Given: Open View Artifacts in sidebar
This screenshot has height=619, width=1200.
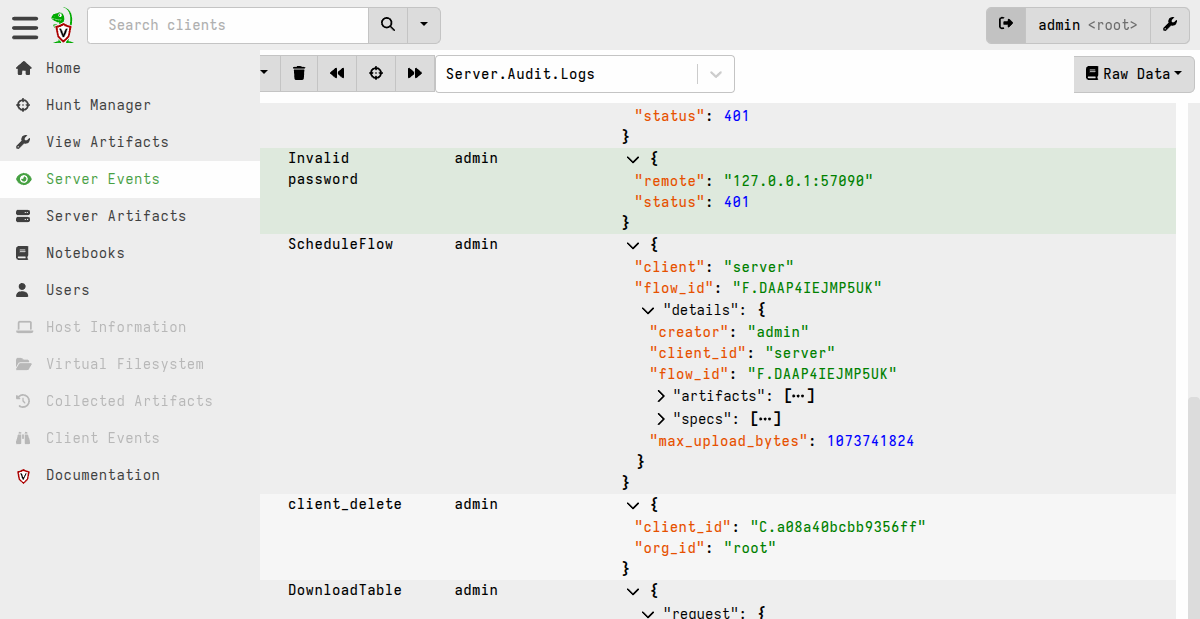Looking at the screenshot, I should point(130,142).
